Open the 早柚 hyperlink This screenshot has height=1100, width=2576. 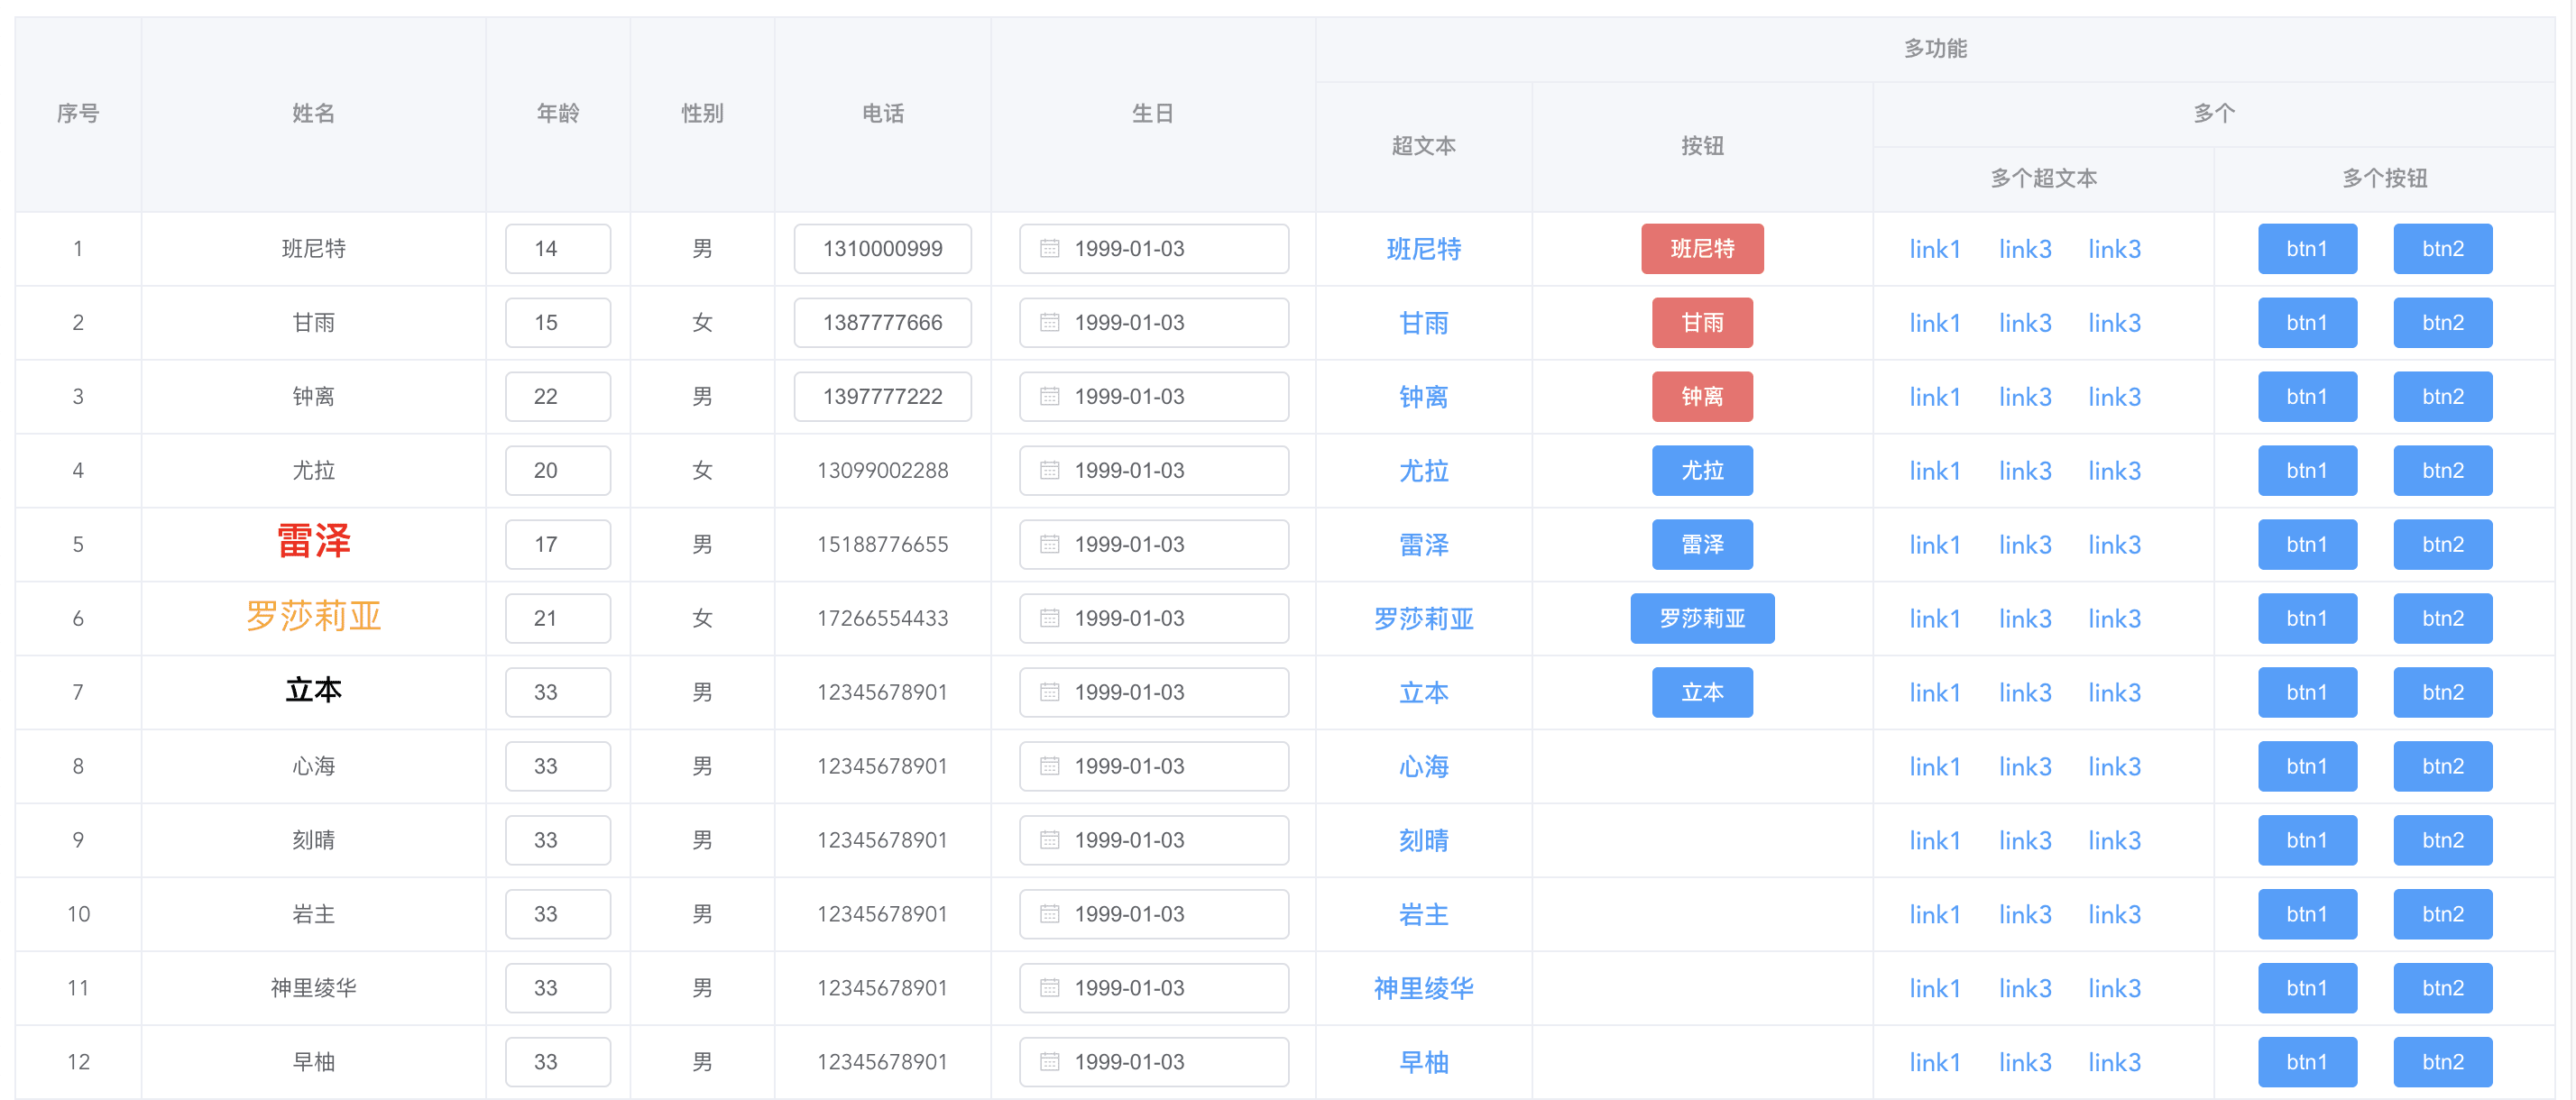(1424, 1063)
